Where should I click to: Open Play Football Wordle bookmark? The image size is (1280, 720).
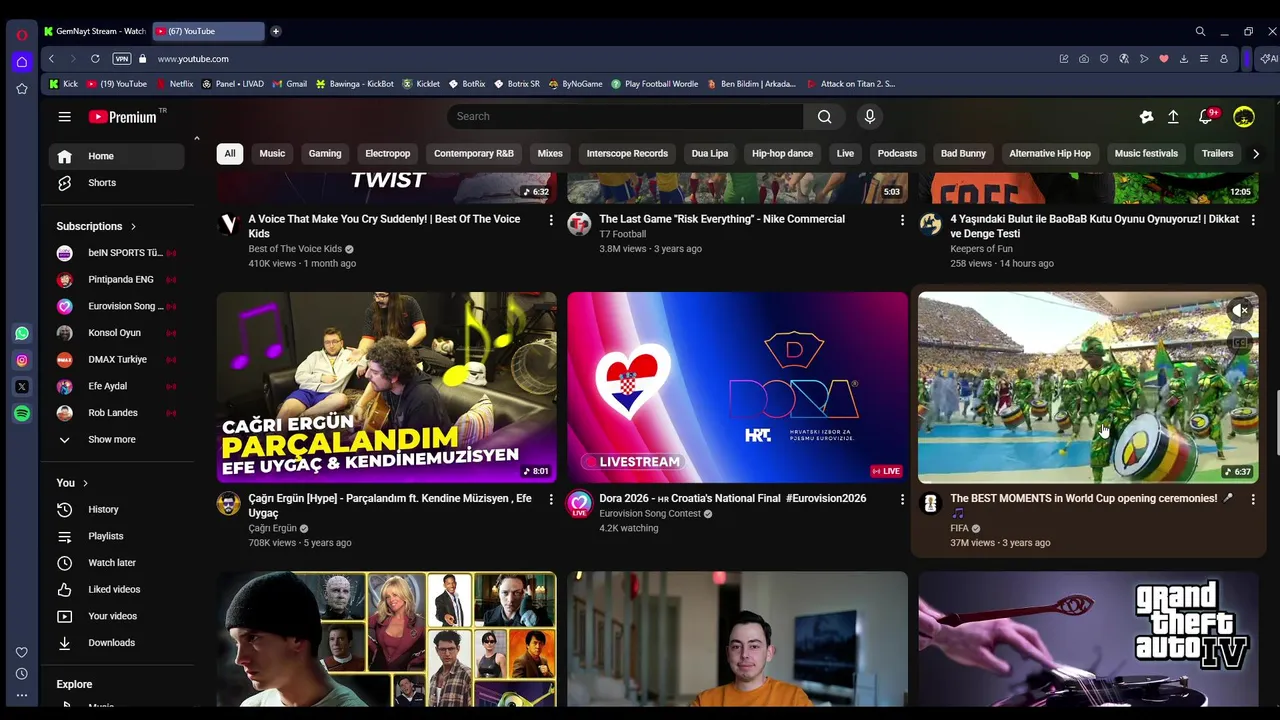[x=655, y=84]
